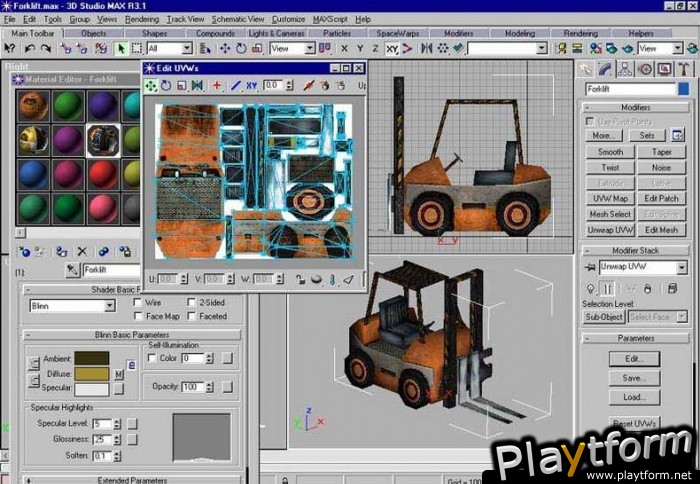Enable the Wire checkbox
Image resolution: width=700 pixels, height=484 pixels.
tap(139, 301)
